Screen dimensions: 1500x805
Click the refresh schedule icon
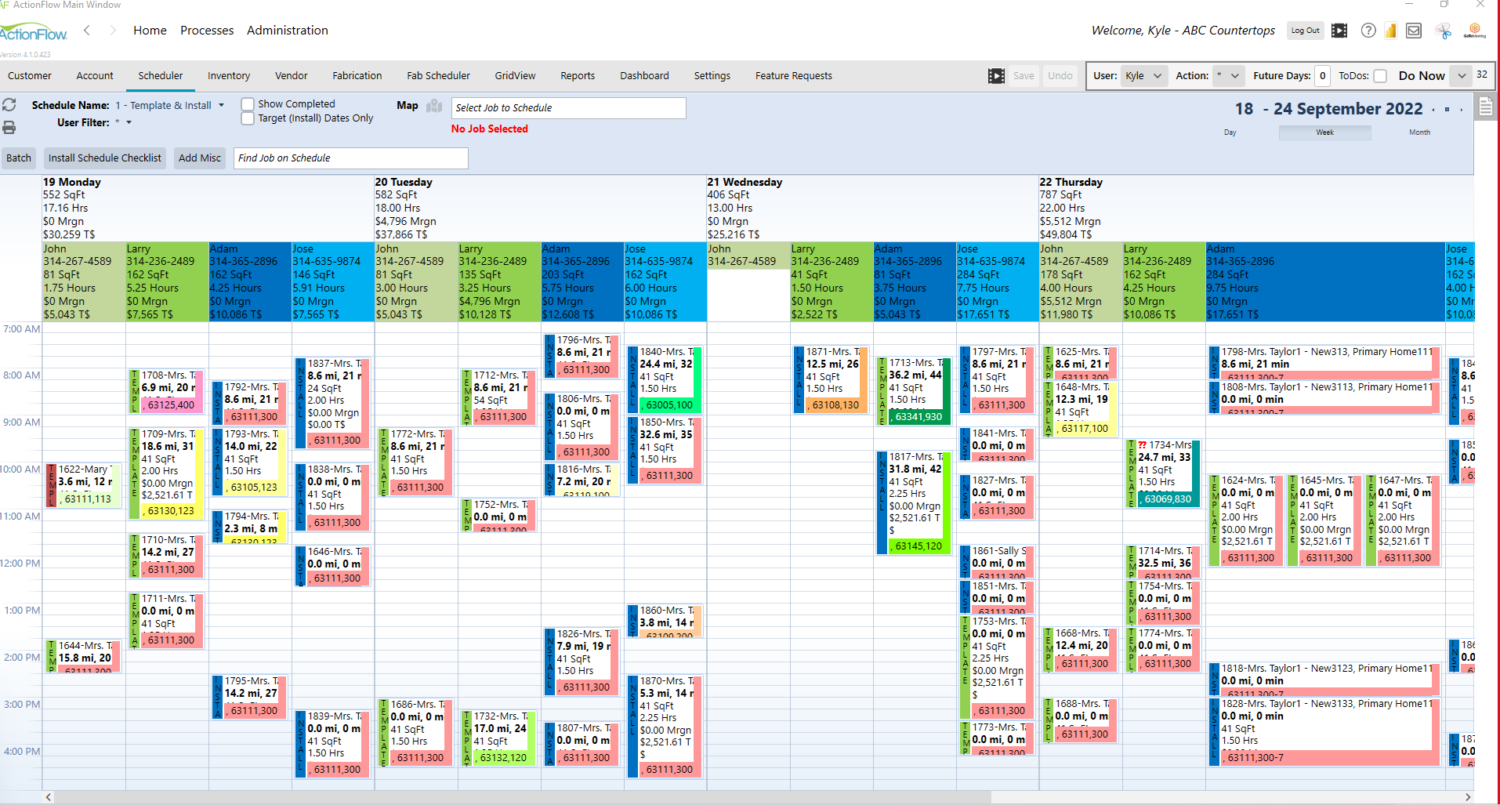10,104
